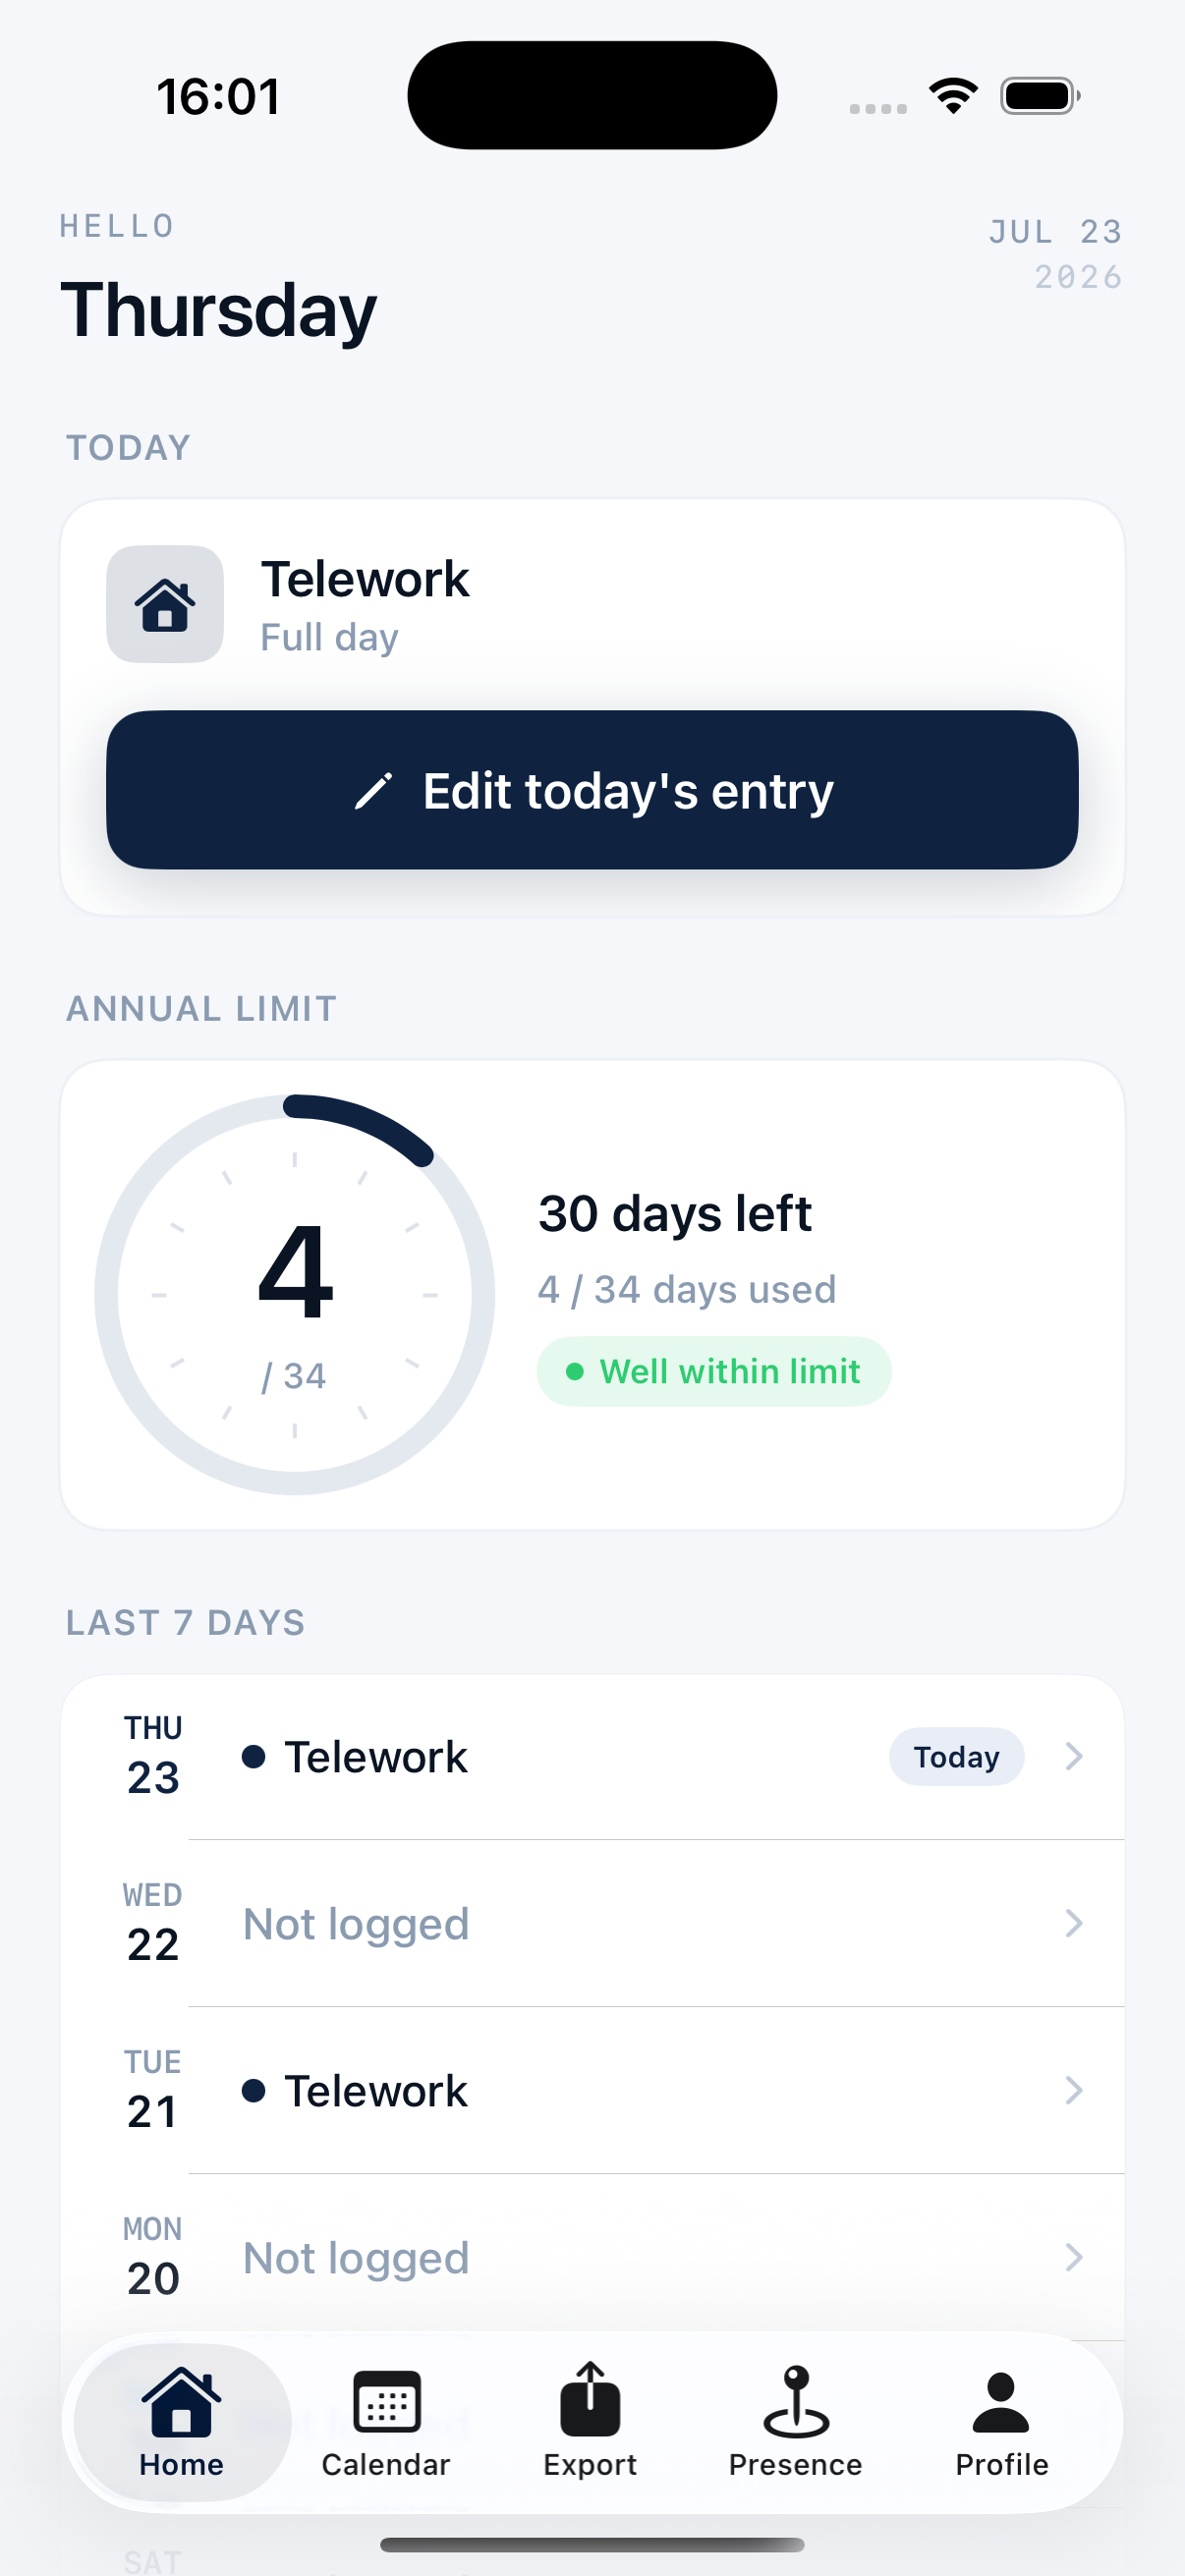This screenshot has width=1185, height=2576.
Task: Expand Tuesday 21 entry chevron
Action: (1074, 2090)
